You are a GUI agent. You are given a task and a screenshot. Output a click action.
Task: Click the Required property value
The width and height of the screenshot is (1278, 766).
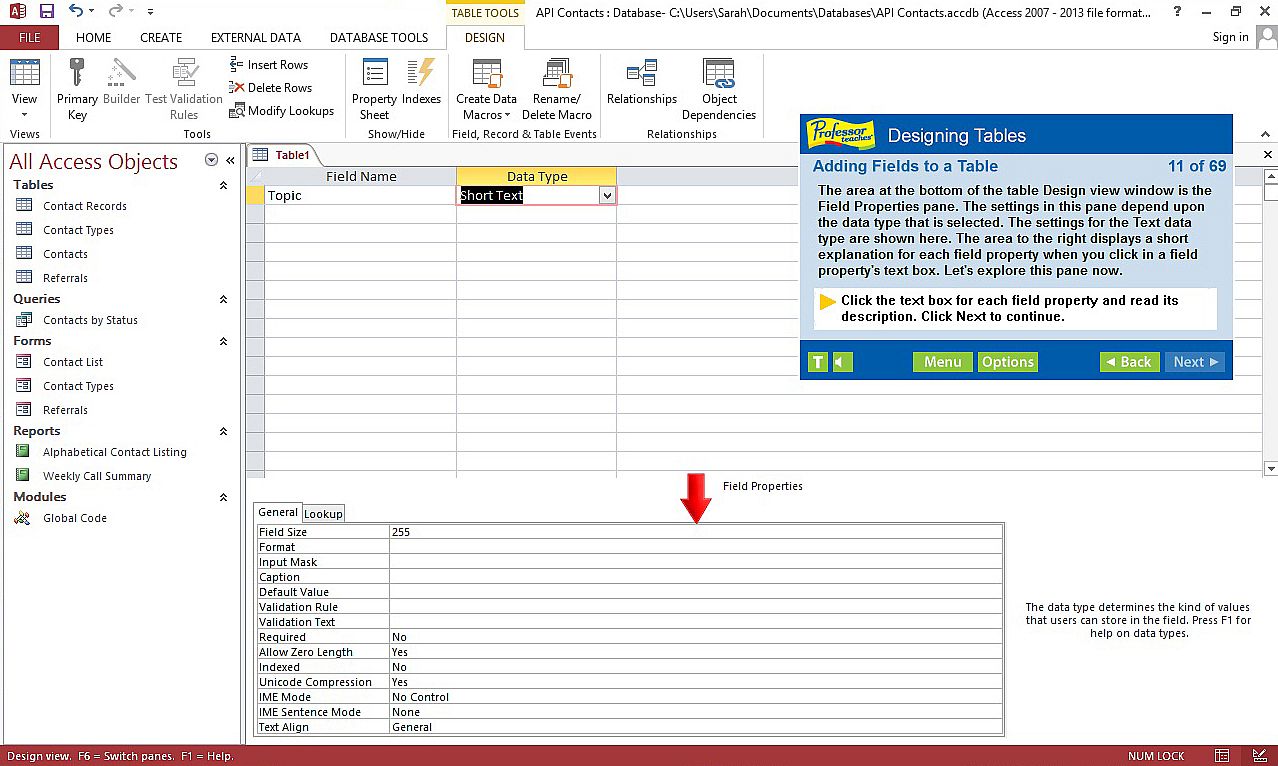(x=696, y=637)
